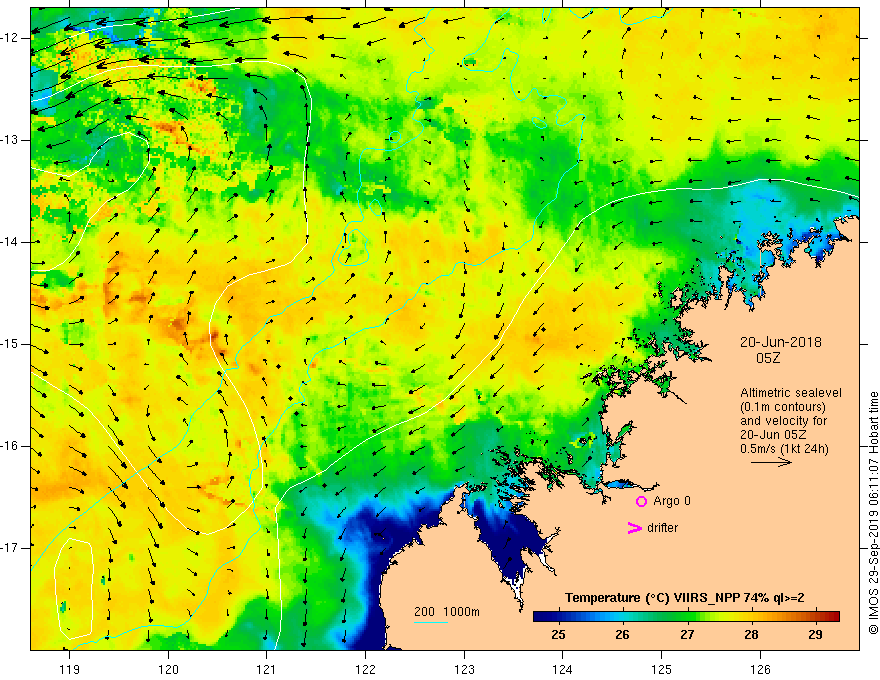Click the color bar value 27
880x680 pixels.
tap(687, 635)
